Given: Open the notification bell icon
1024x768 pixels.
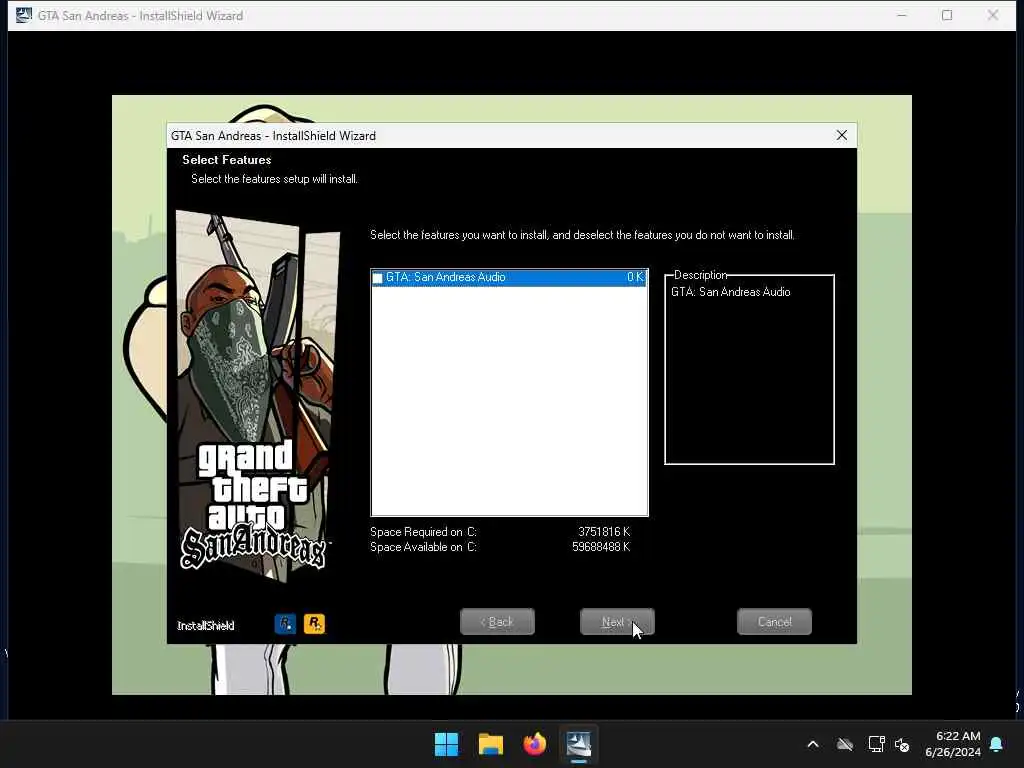Looking at the screenshot, I should (x=997, y=744).
